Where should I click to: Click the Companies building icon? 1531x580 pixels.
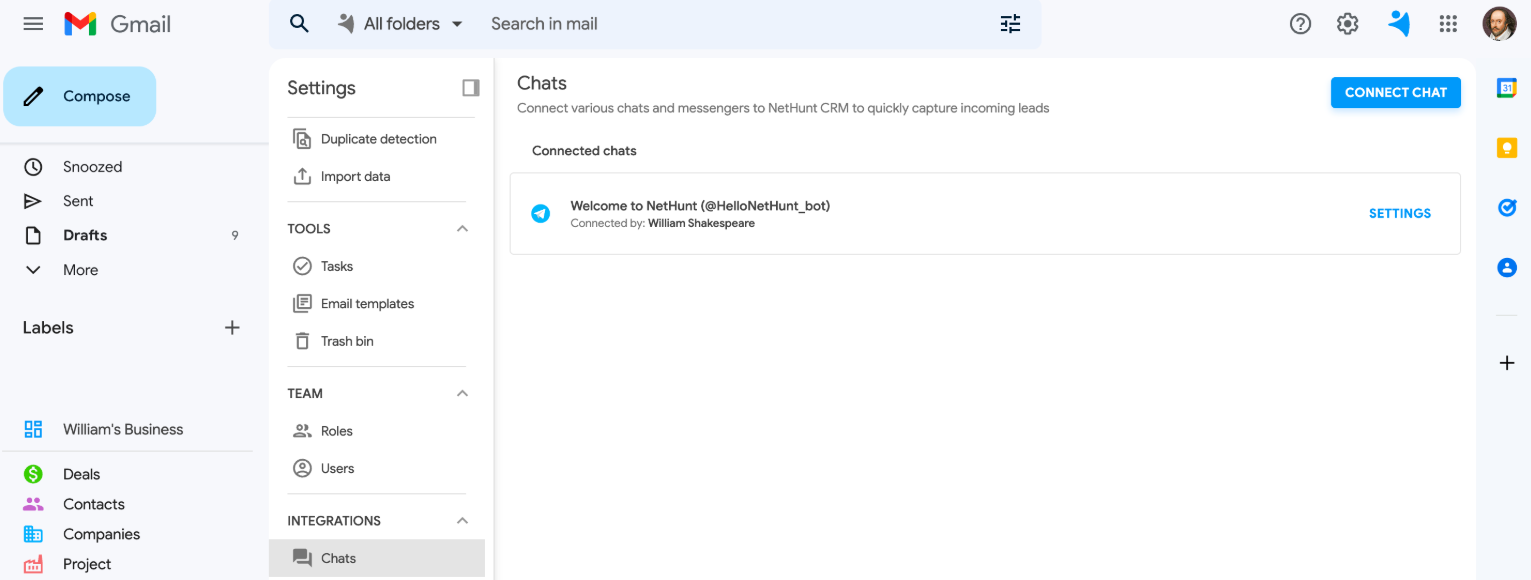coord(33,534)
